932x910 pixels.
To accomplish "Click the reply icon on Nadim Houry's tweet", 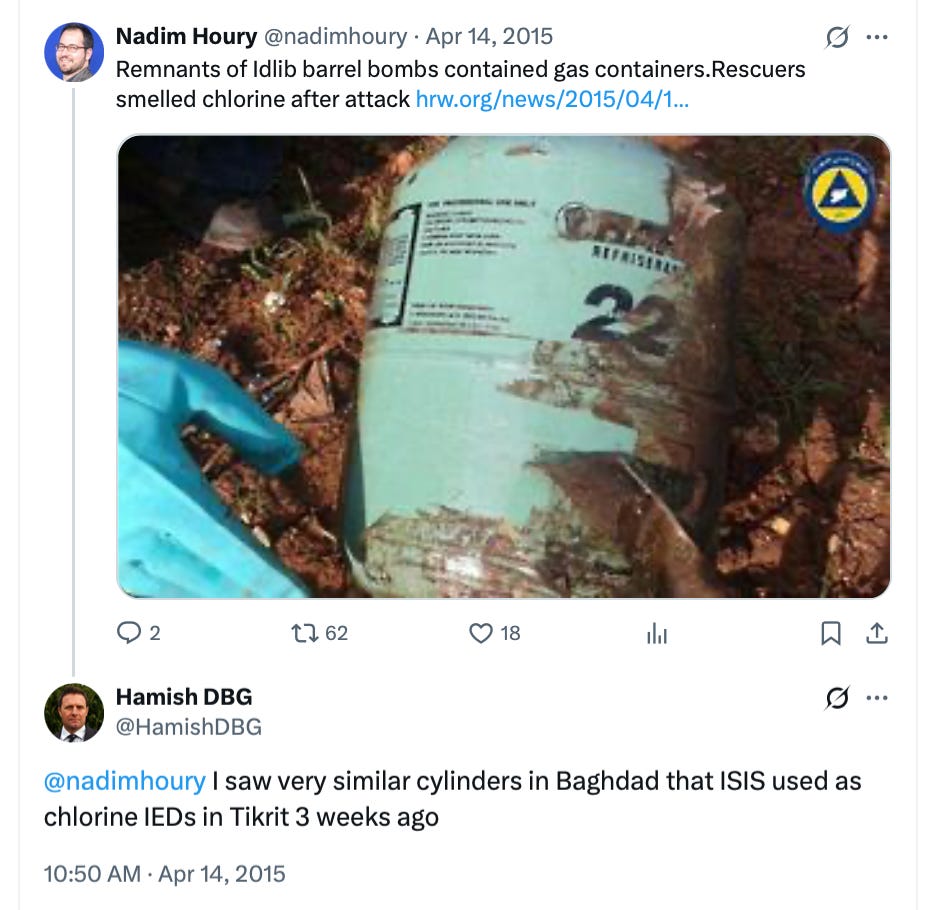I will tap(131, 632).
